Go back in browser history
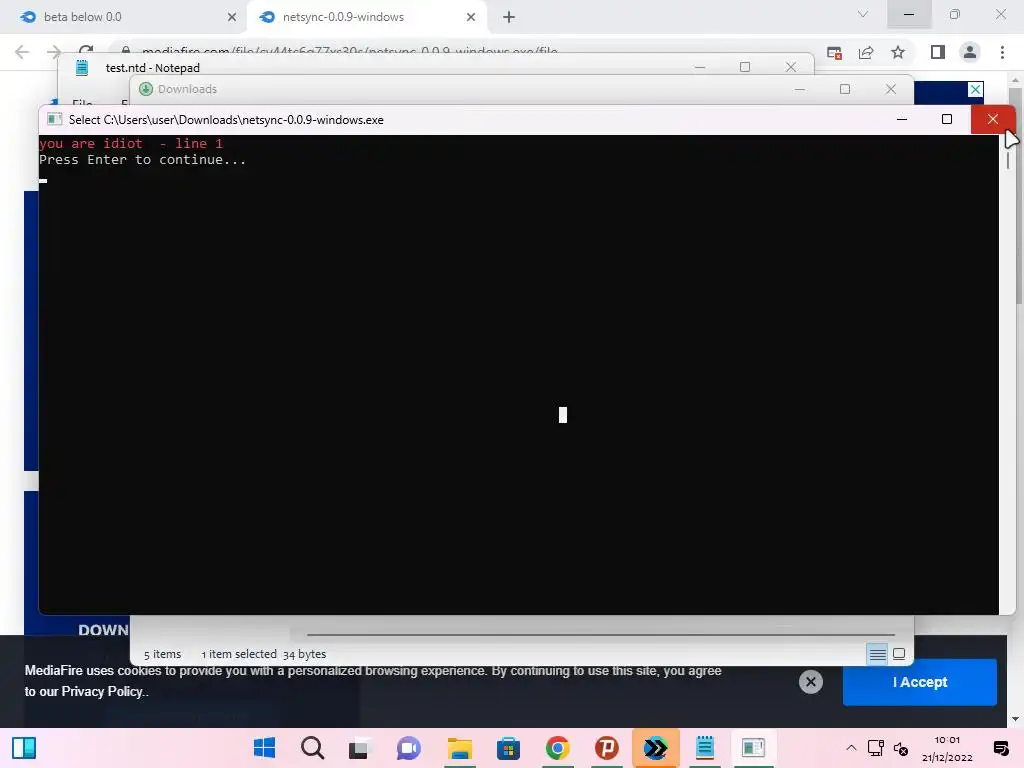This screenshot has height=768, width=1024. (22, 52)
